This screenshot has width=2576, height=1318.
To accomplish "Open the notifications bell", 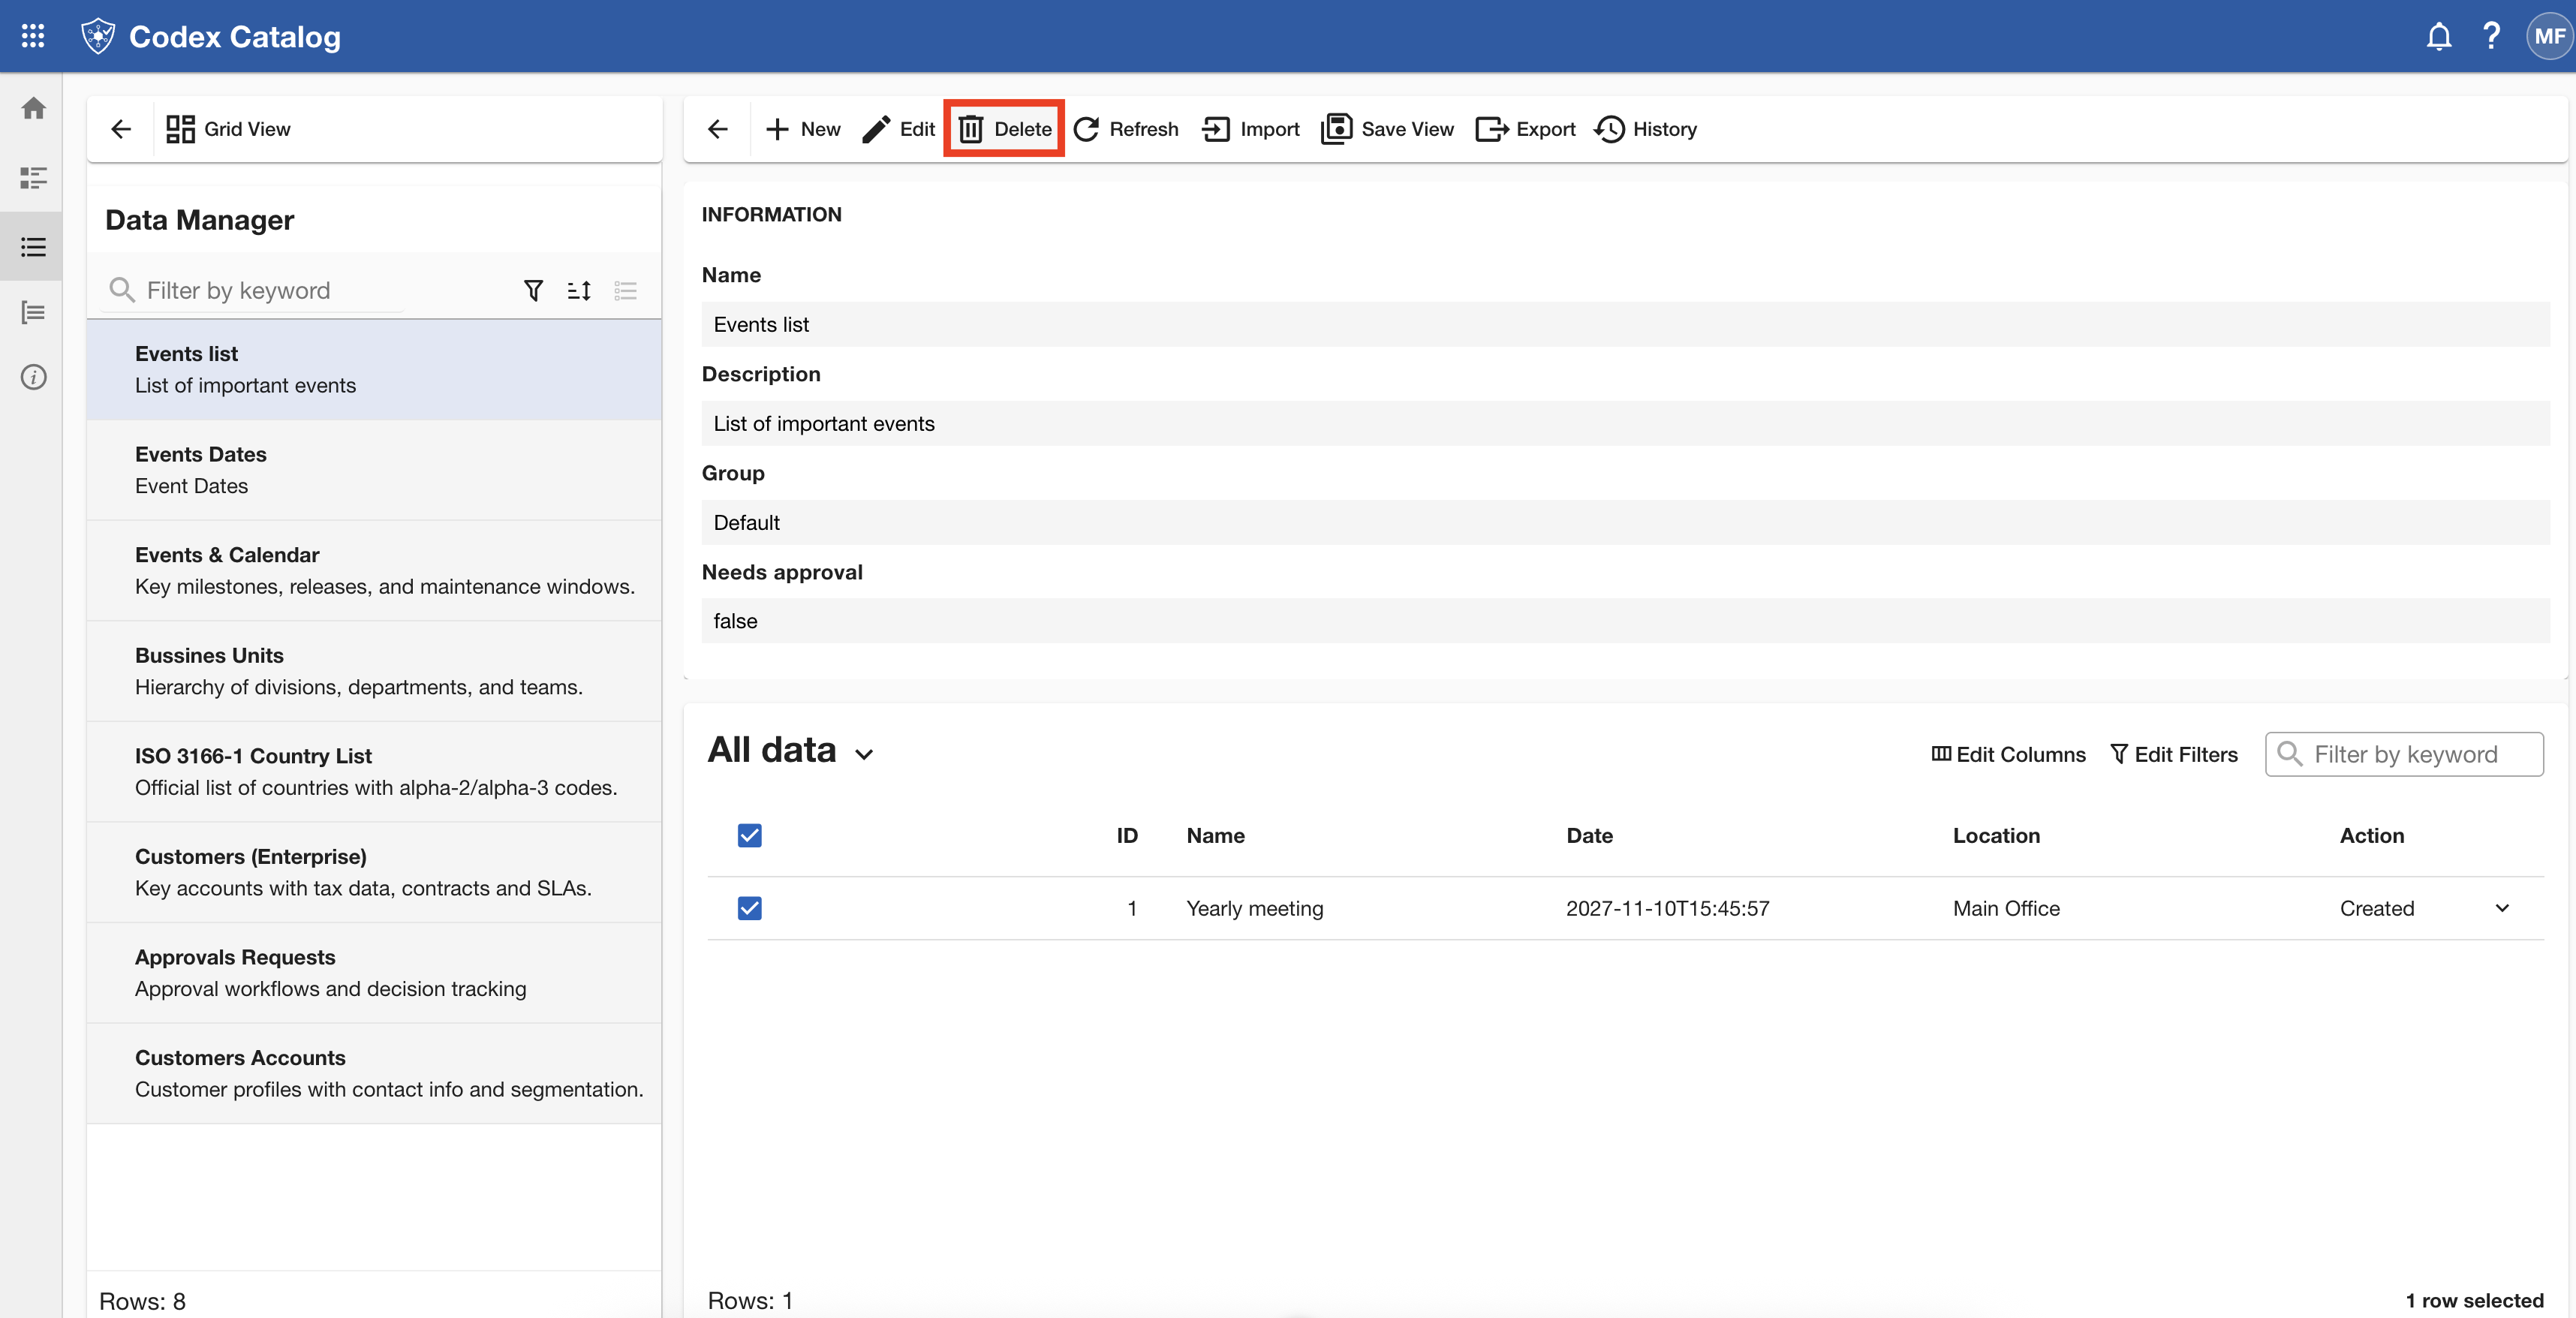I will (x=2438, y=36).
